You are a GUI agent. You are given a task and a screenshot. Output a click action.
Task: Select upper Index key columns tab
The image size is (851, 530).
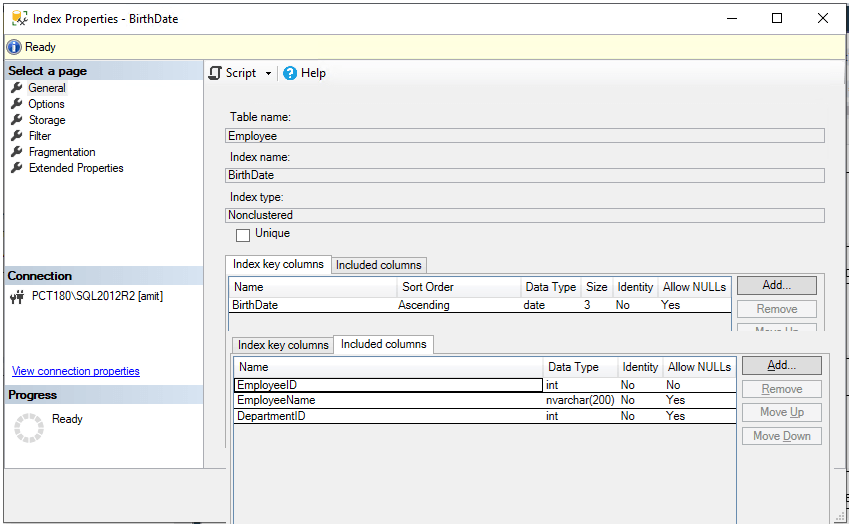(x=278, y=264)
